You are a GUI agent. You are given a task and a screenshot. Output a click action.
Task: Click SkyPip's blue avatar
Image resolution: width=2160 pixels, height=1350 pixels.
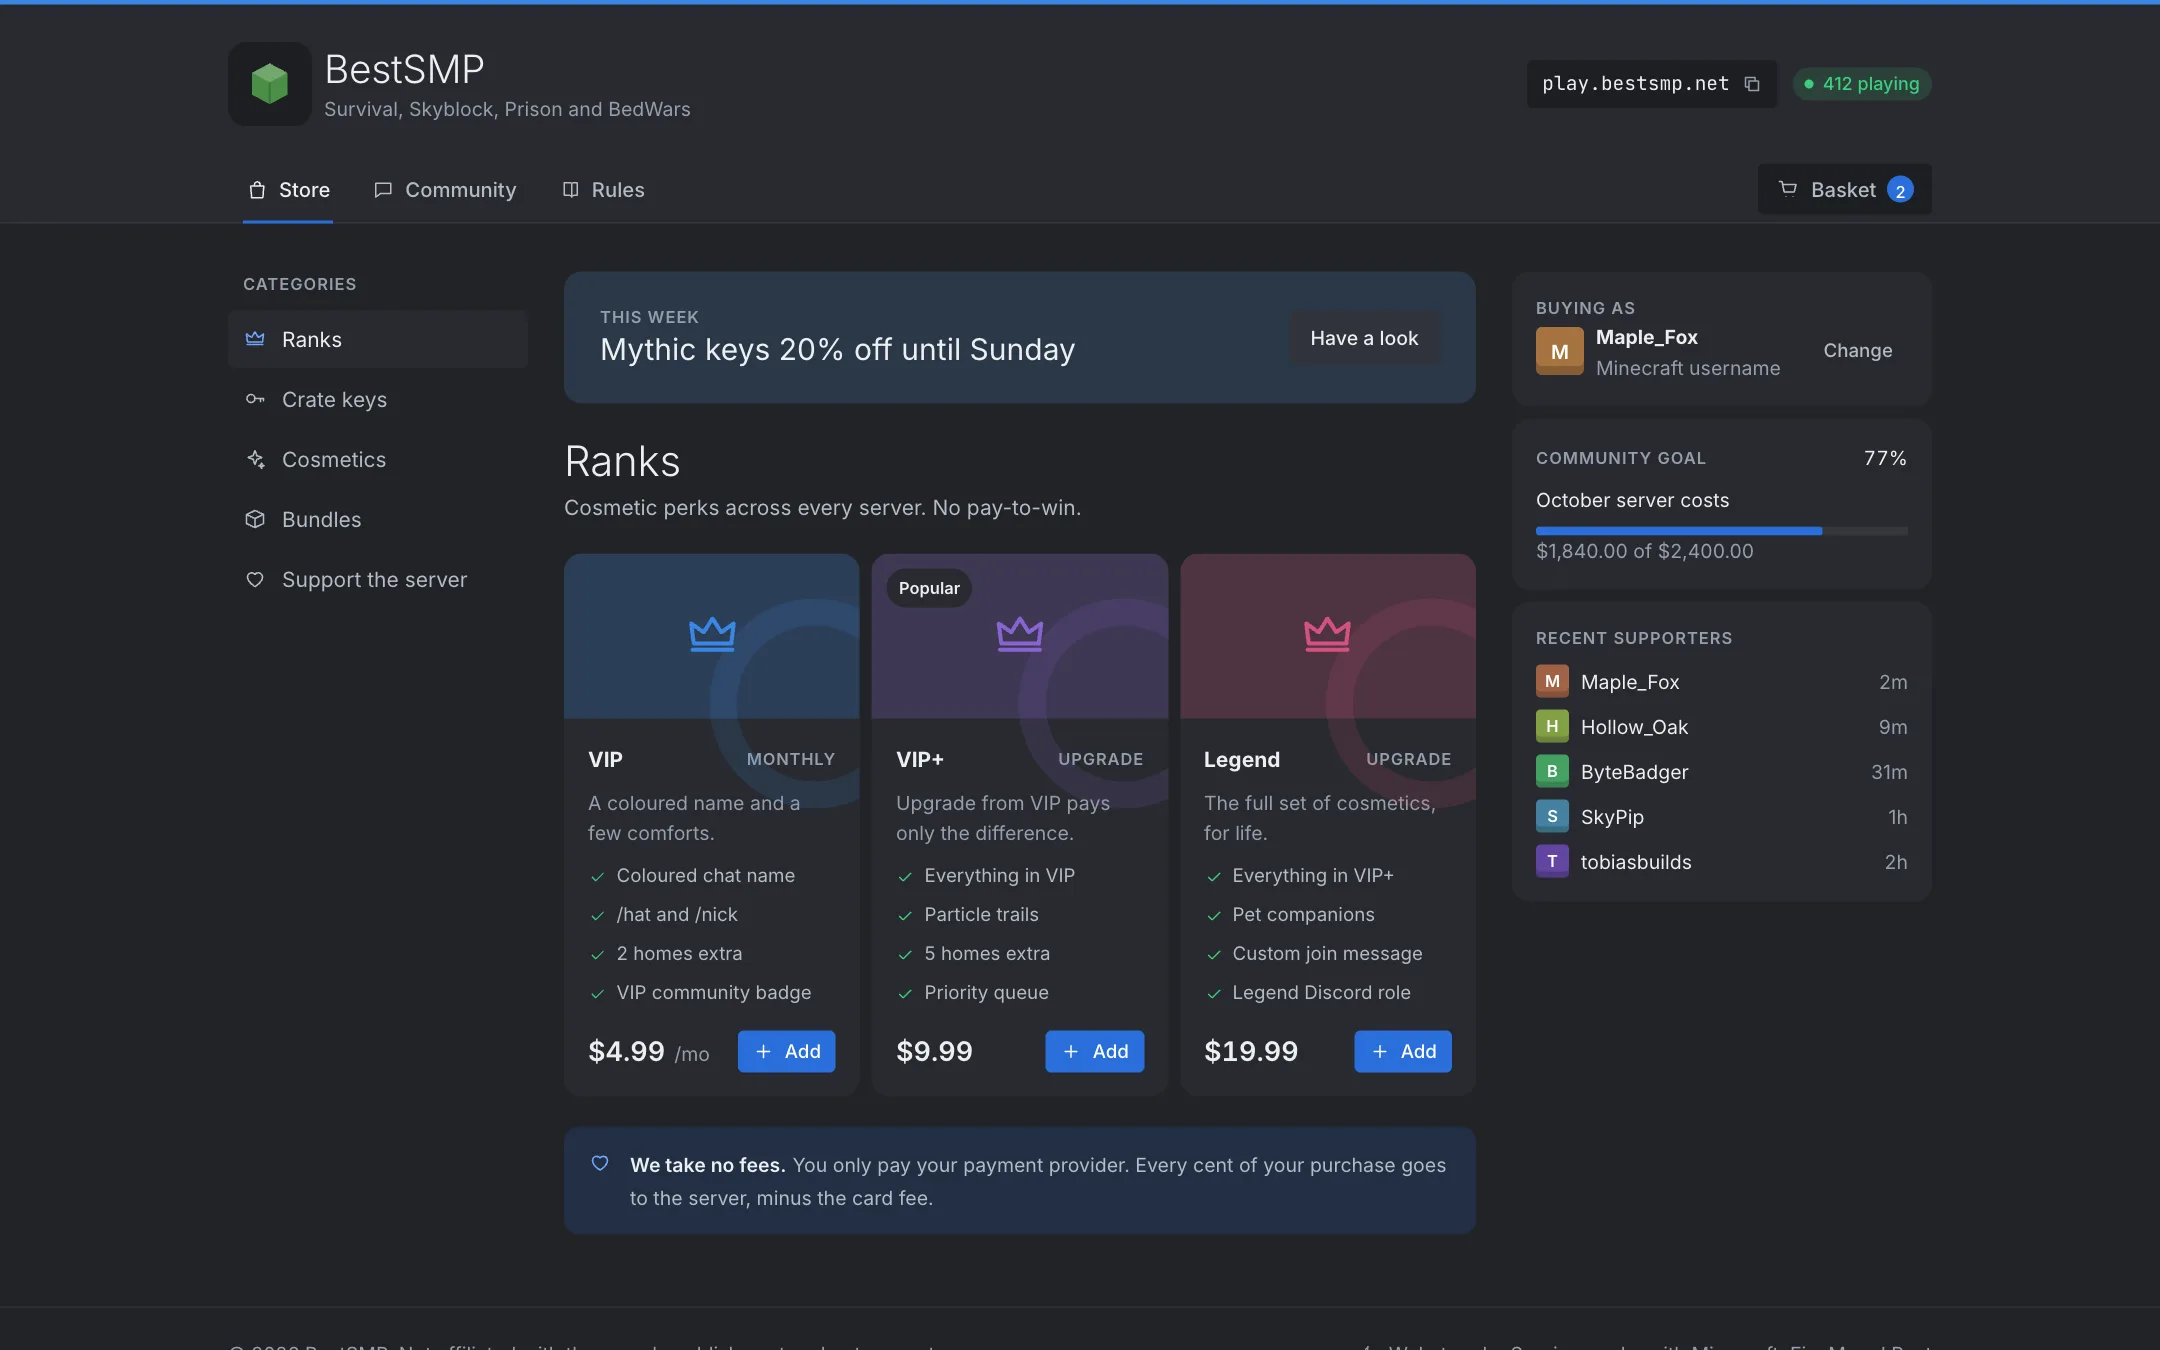click(x=1552, y=816)
